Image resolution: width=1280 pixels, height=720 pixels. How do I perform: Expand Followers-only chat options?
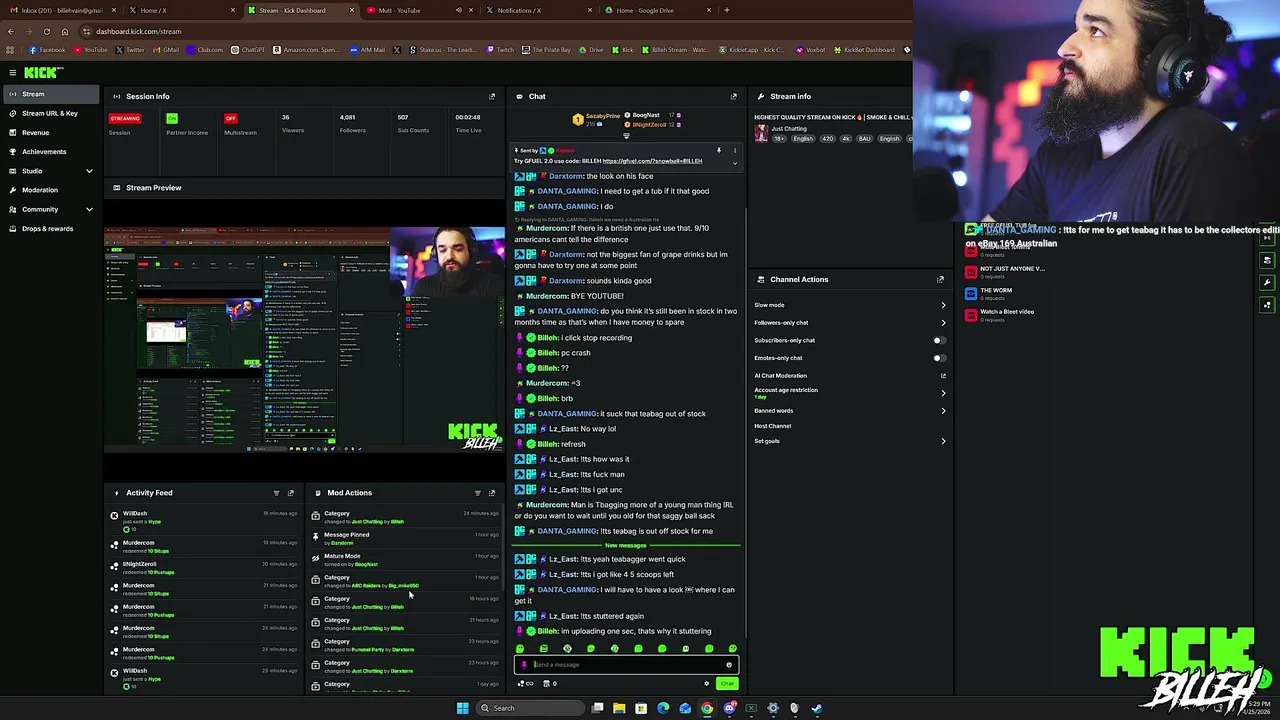click(x=943, y=323)
